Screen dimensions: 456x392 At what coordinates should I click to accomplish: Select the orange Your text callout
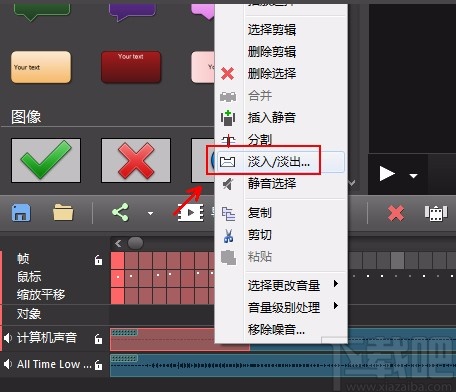(x=41, y=67)
